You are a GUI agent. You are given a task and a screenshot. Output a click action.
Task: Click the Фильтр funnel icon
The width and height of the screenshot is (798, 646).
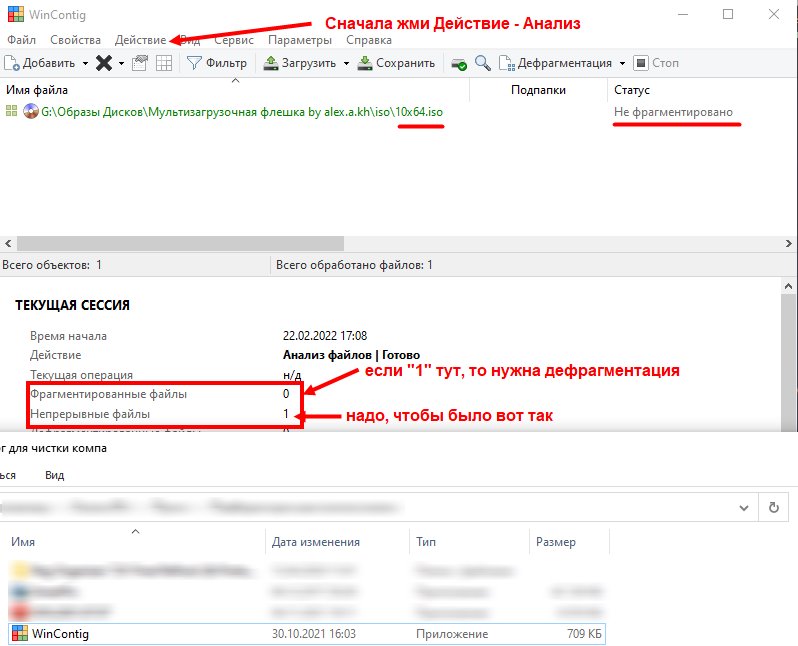(195, 63)
